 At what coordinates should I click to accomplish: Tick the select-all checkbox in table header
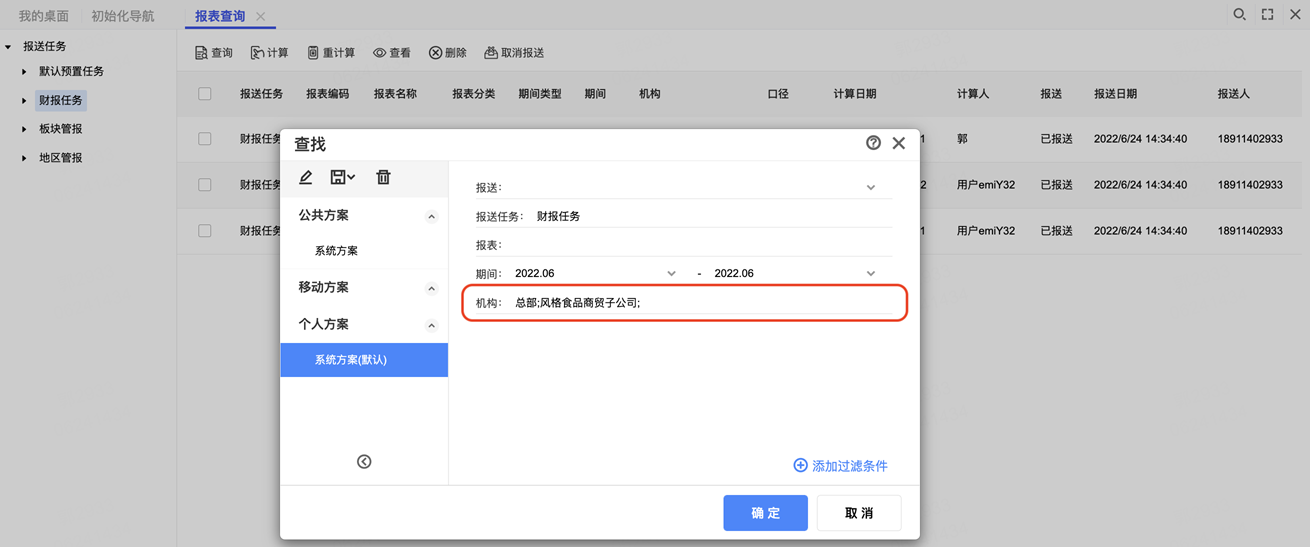tap(205, 94)
